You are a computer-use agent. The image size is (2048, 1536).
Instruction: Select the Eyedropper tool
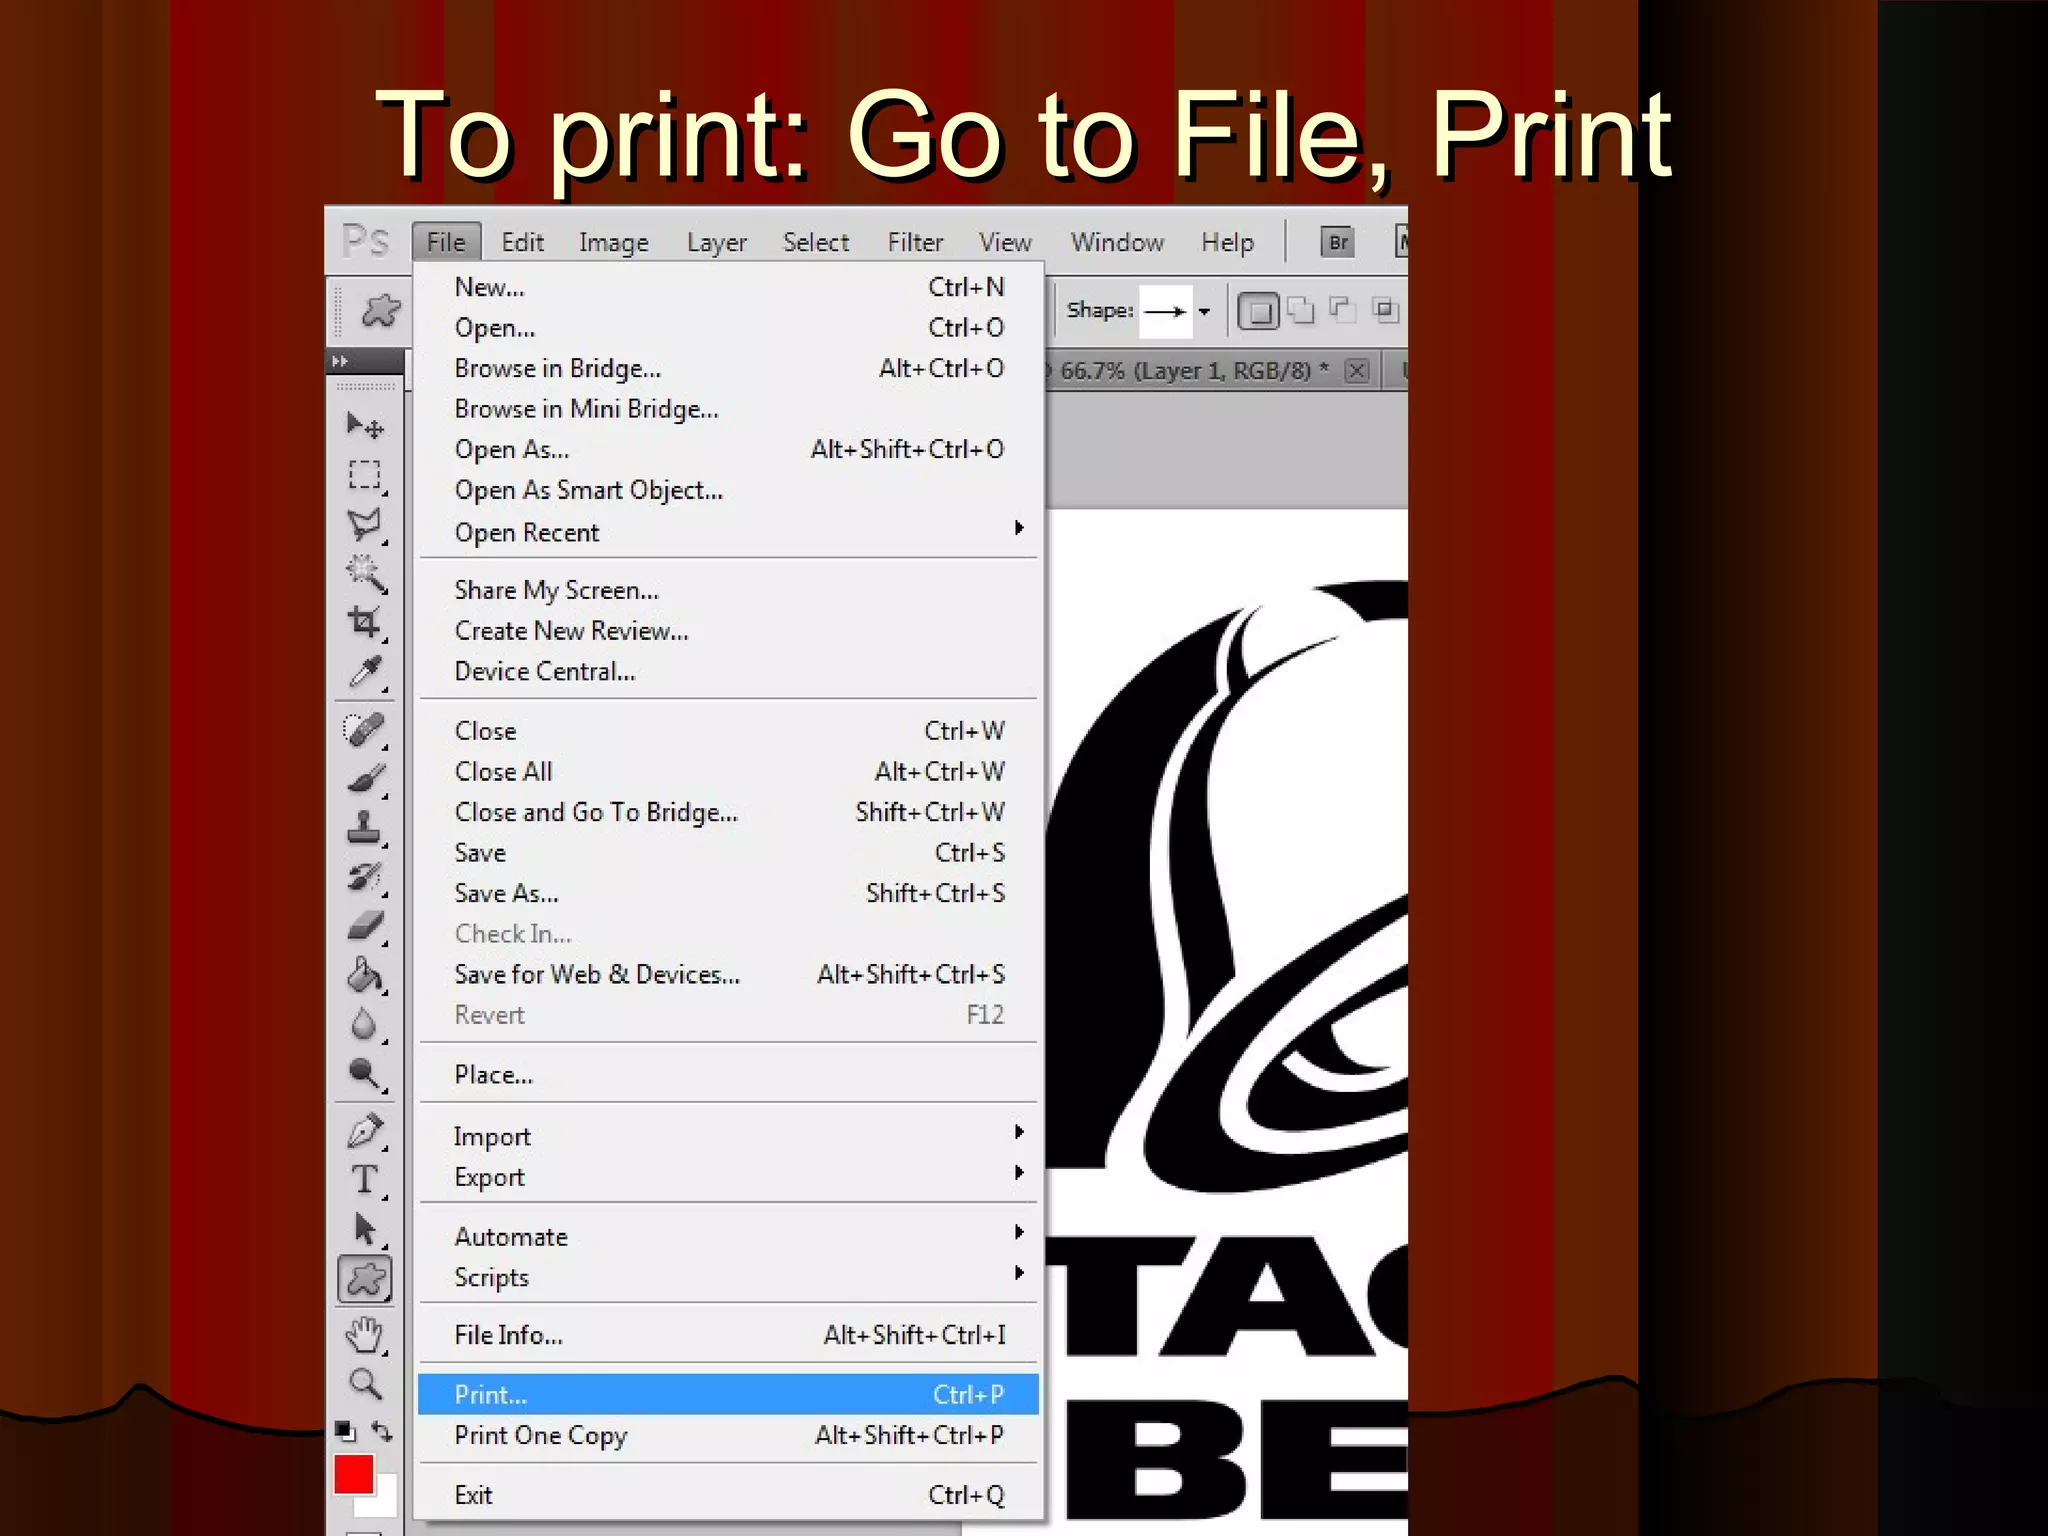(x=365, y=671)
